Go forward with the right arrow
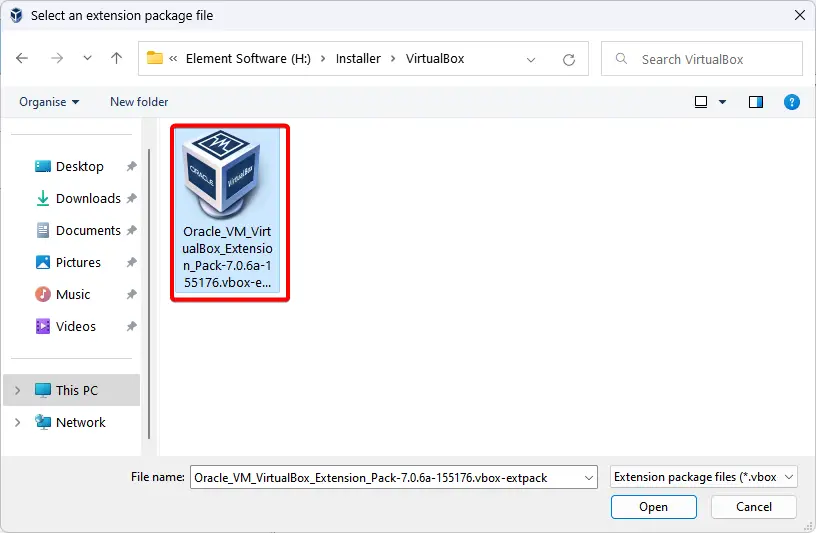Viewport: 816px width, 533px height. pos(57,58)
